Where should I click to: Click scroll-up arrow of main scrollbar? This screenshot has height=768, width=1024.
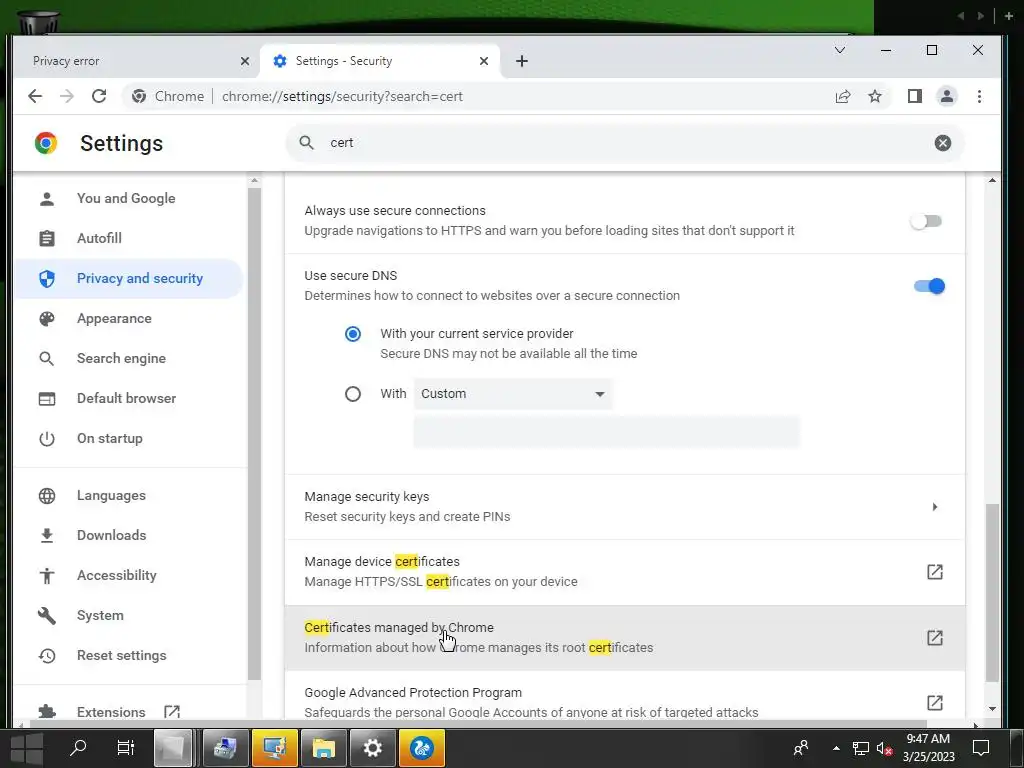pyautogui.click(x=993, y=180)
